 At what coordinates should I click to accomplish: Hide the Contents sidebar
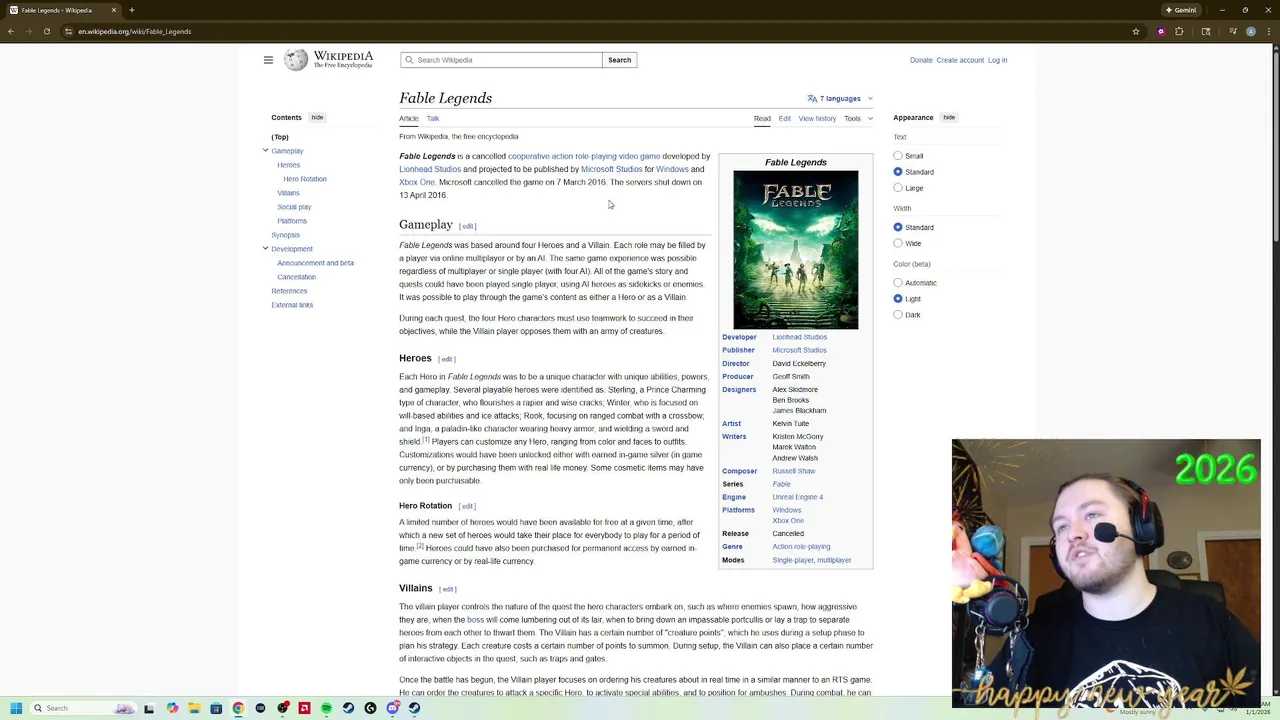click(x=317, y=118)
